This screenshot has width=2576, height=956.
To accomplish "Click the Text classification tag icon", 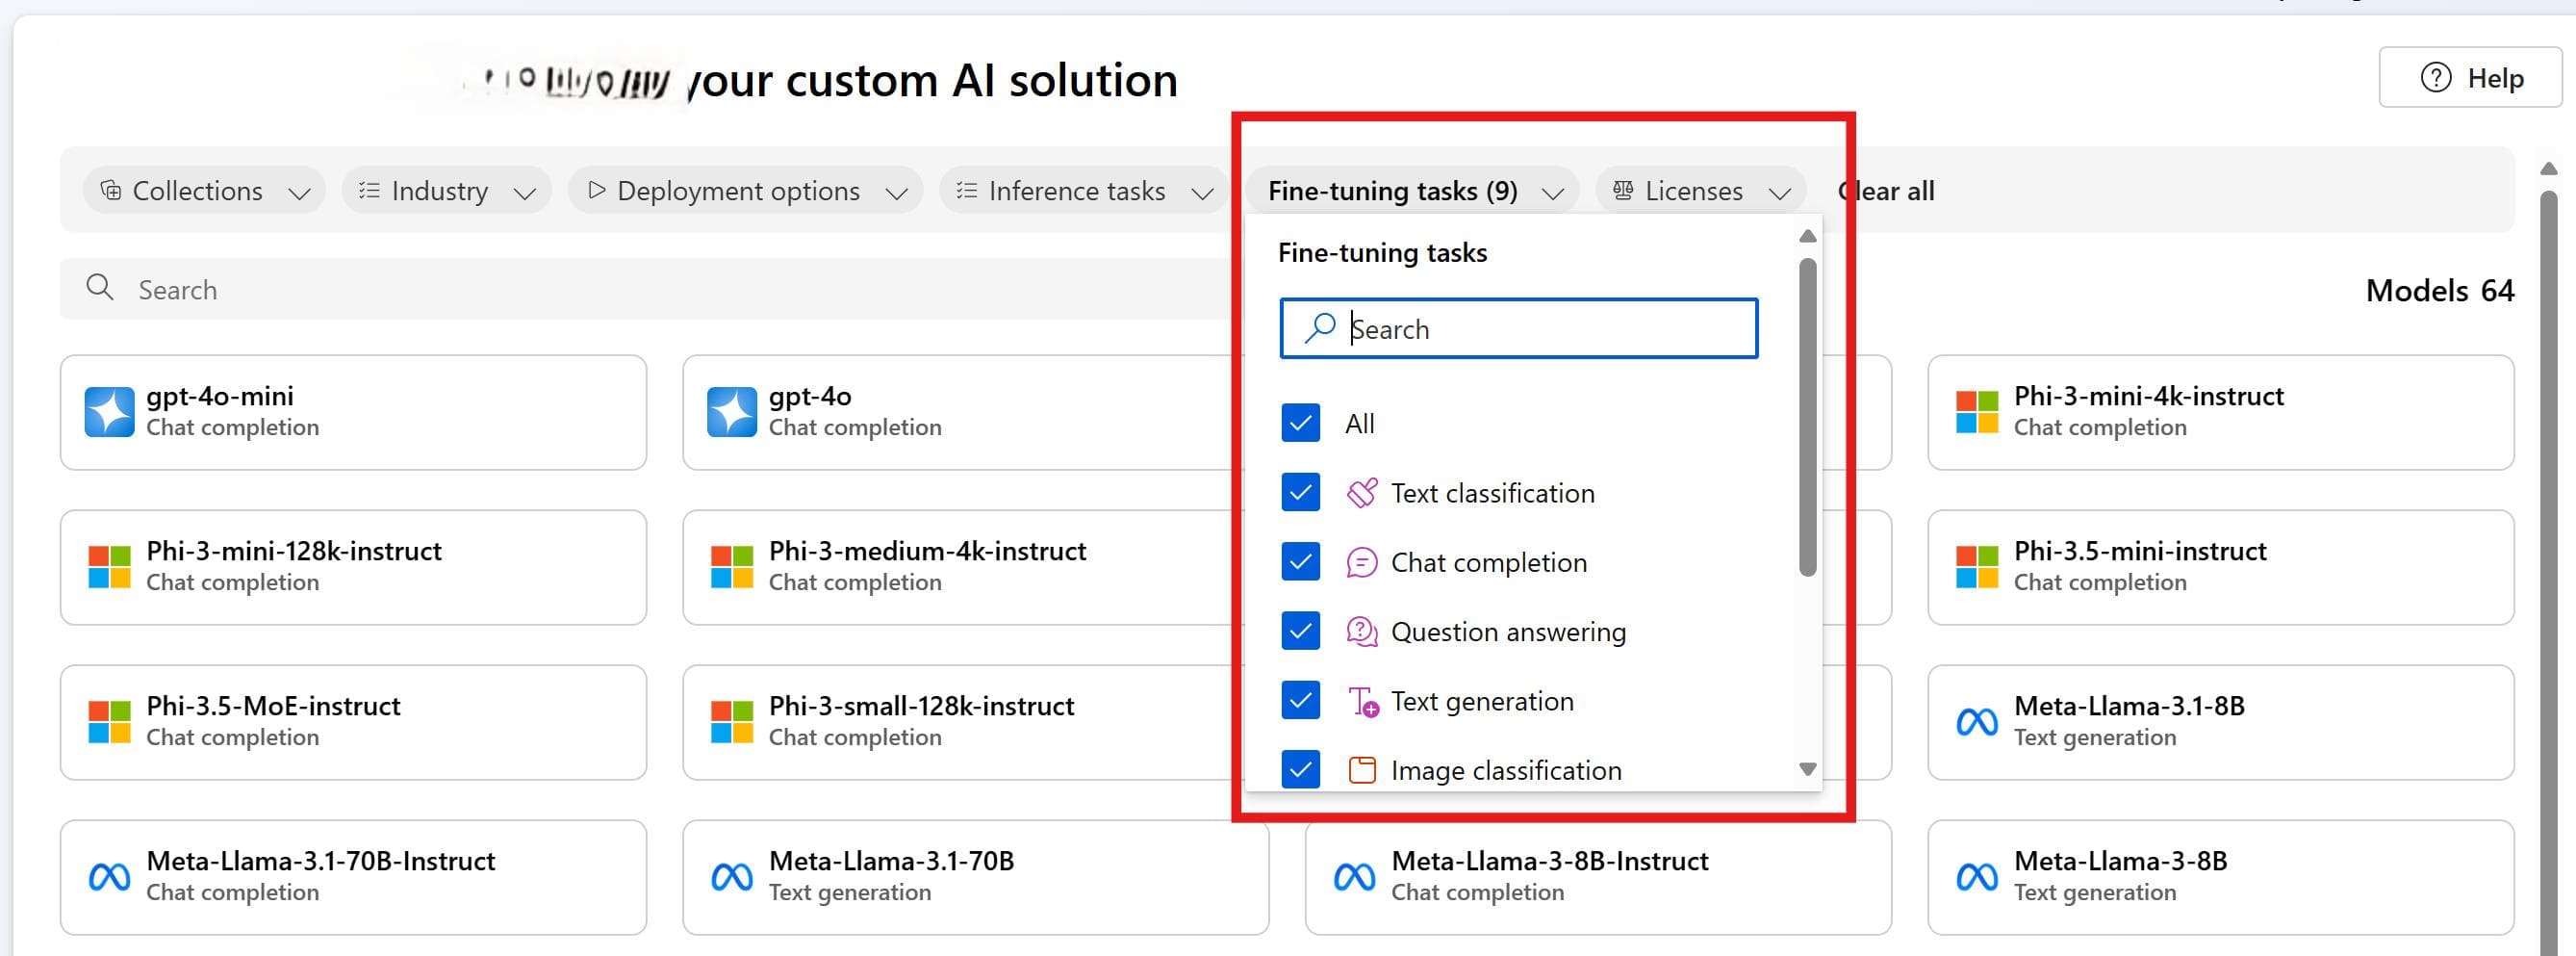I will (1362, 493).
